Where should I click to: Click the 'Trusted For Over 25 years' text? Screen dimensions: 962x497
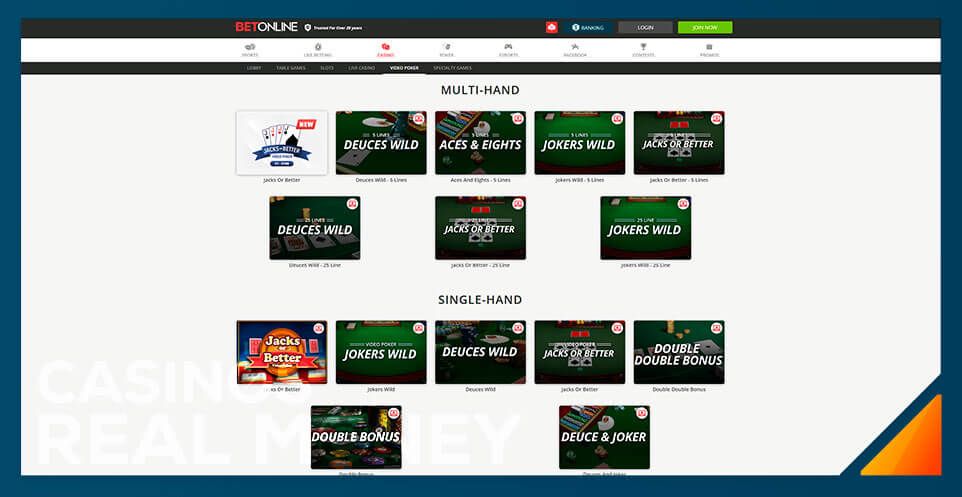[339, 28]
